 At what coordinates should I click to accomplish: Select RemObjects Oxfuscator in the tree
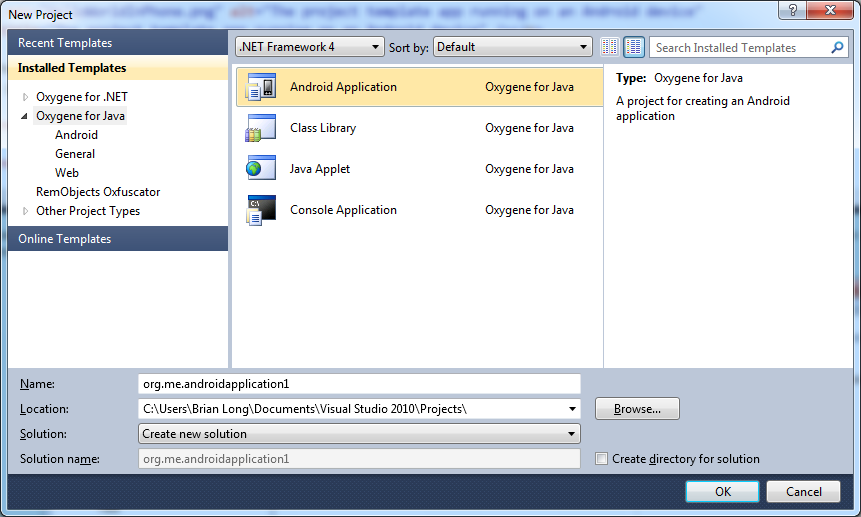pyautogui.click(x=98, y=192)
